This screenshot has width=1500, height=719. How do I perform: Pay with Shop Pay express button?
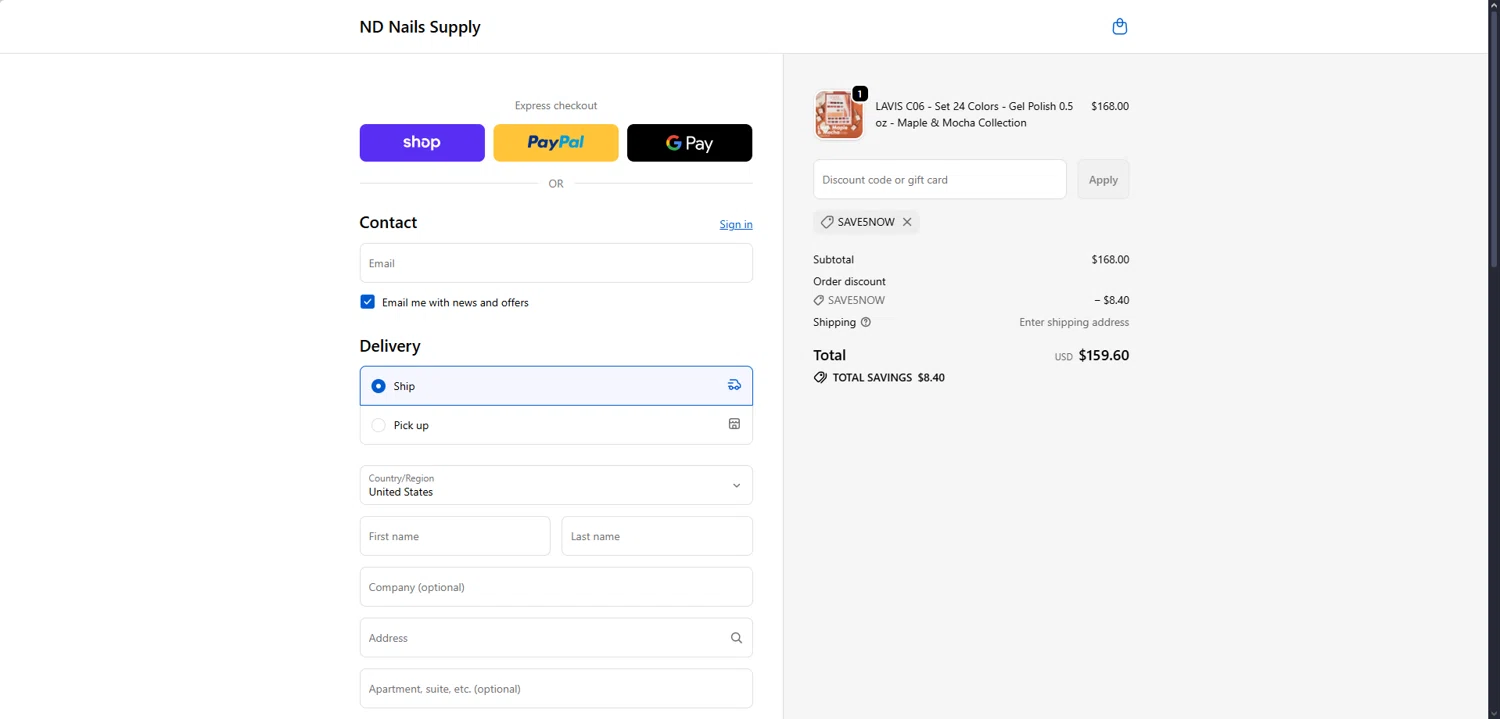click(x=422, y=143)
